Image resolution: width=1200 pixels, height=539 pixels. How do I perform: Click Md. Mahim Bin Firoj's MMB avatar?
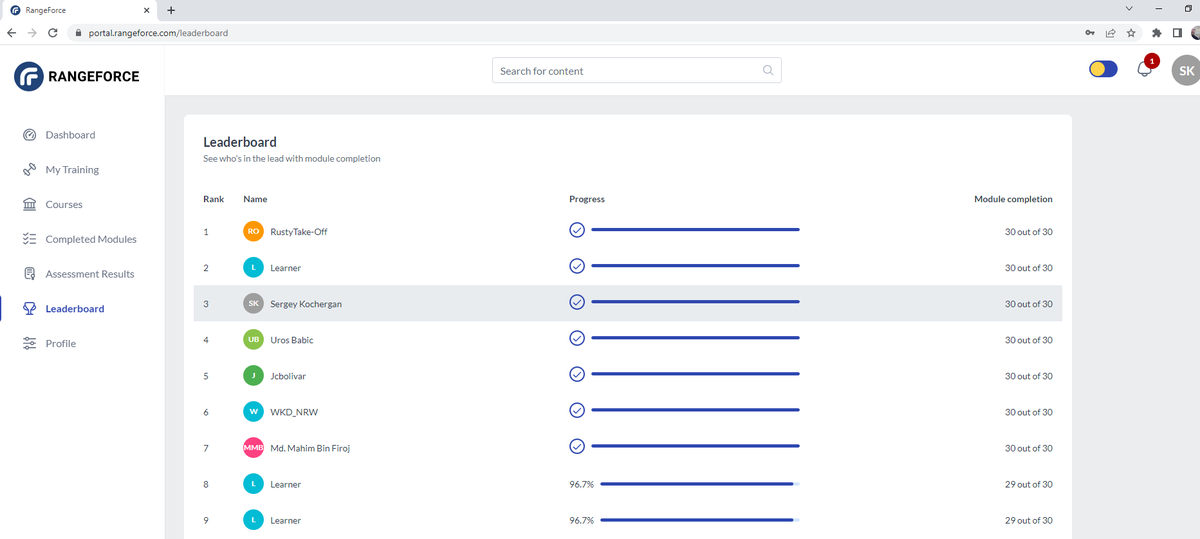click(x=254, y=448)
